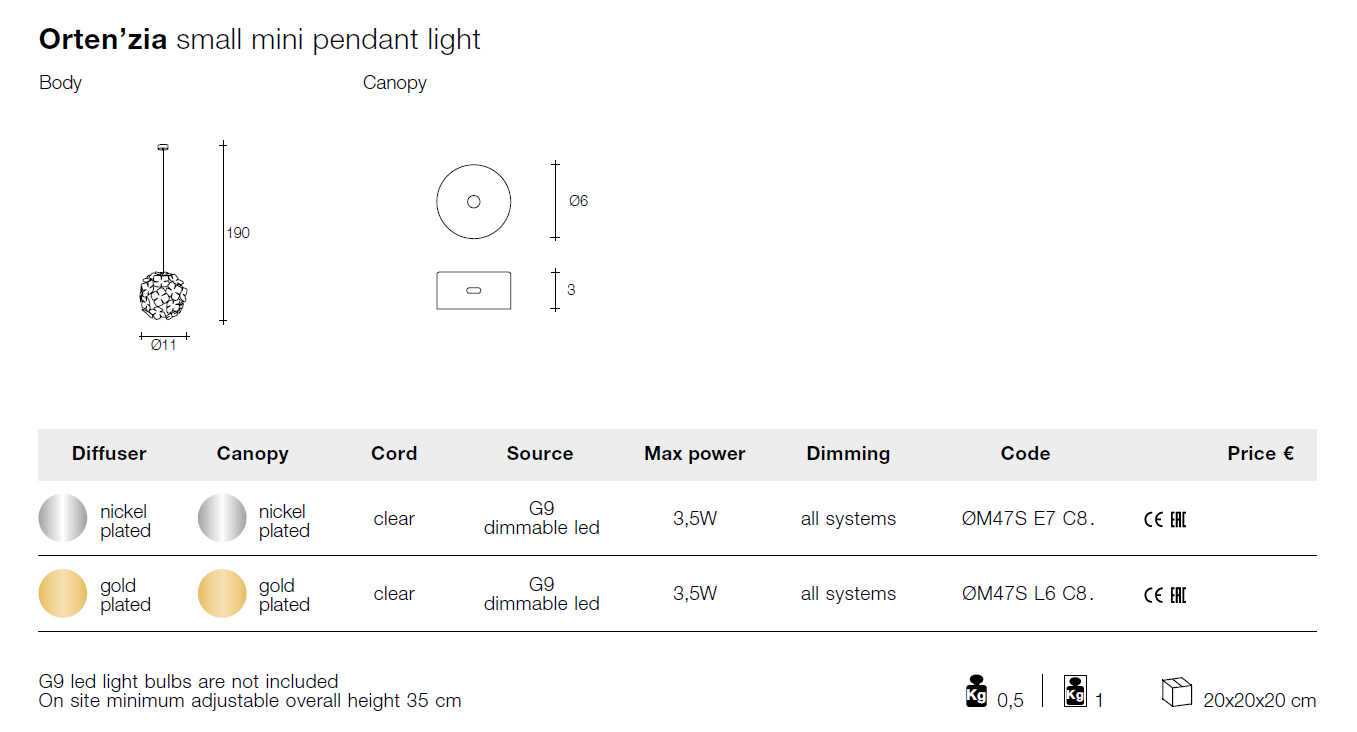
Task: Click the 190 height dimension label
Action: tap(238, 233)
